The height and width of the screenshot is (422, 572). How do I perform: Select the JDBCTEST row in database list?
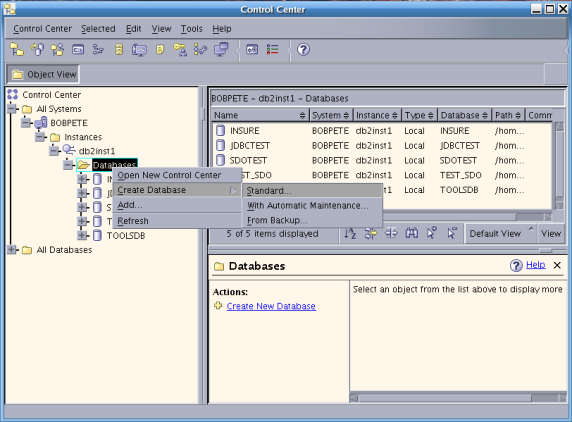pos(382,146)
